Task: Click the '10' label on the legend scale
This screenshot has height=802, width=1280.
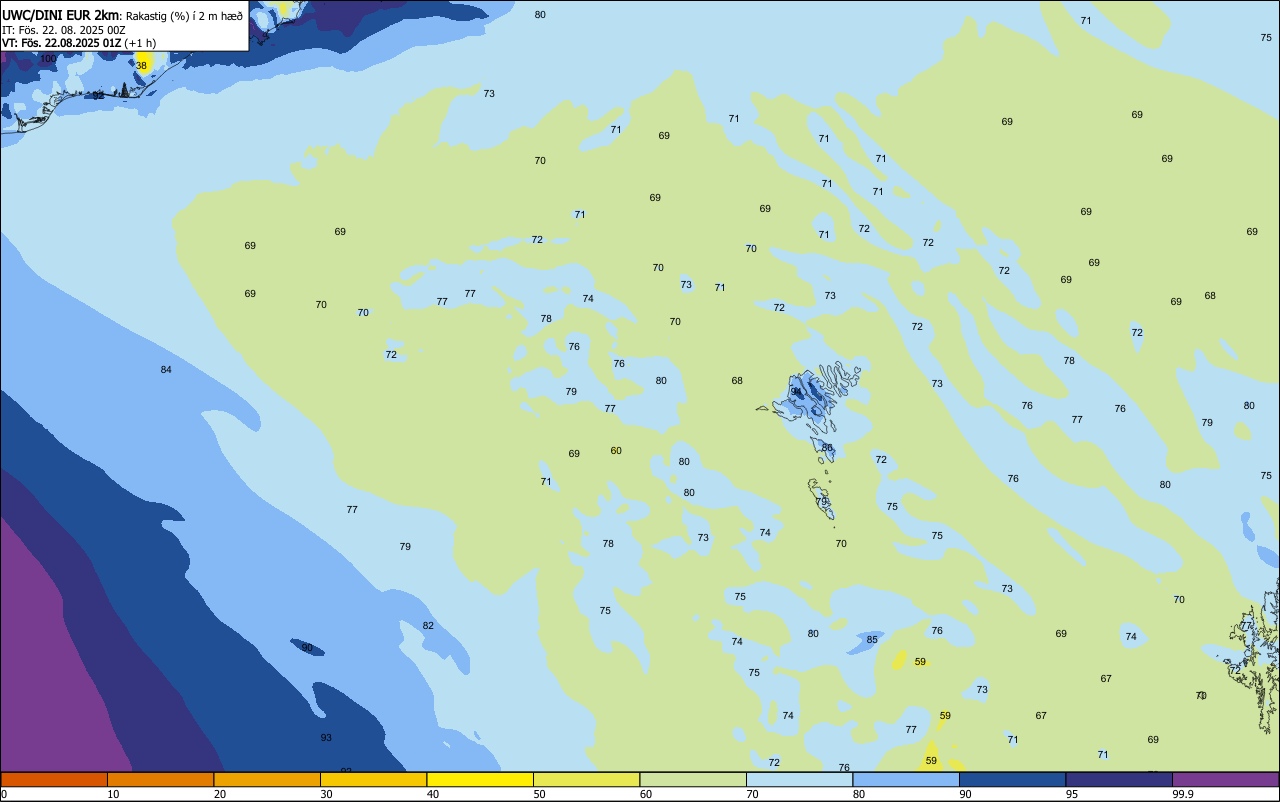Action: (x=113, y=794)
